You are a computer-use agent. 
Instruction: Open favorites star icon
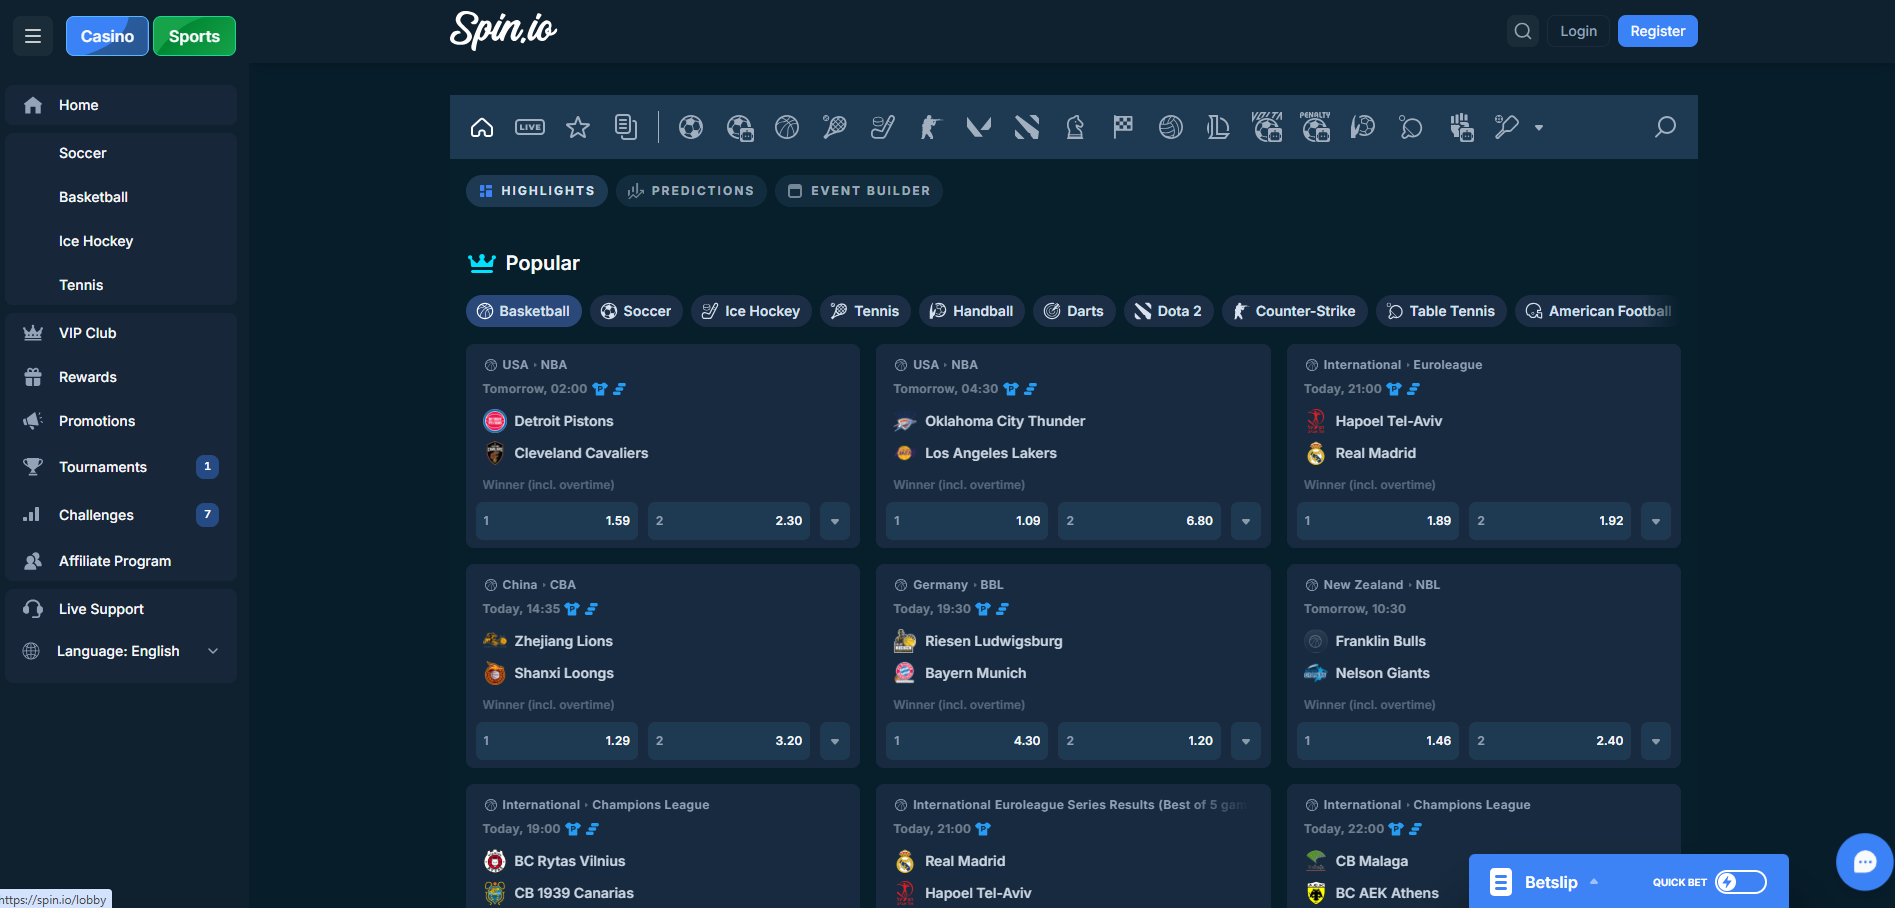click(x=578, y=127)
